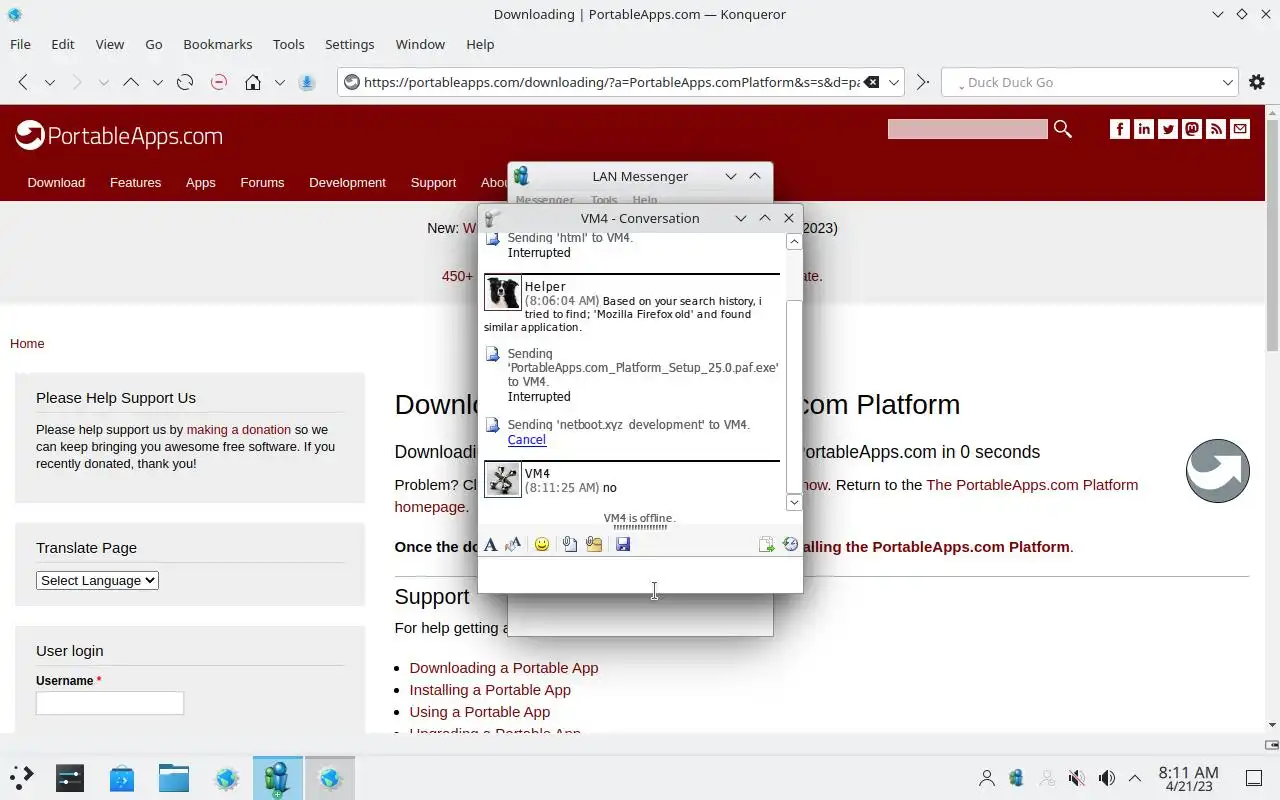The width and height of the screenshot is (1280, 800).
Task: Open the File menu
Action: pos(20,44)
